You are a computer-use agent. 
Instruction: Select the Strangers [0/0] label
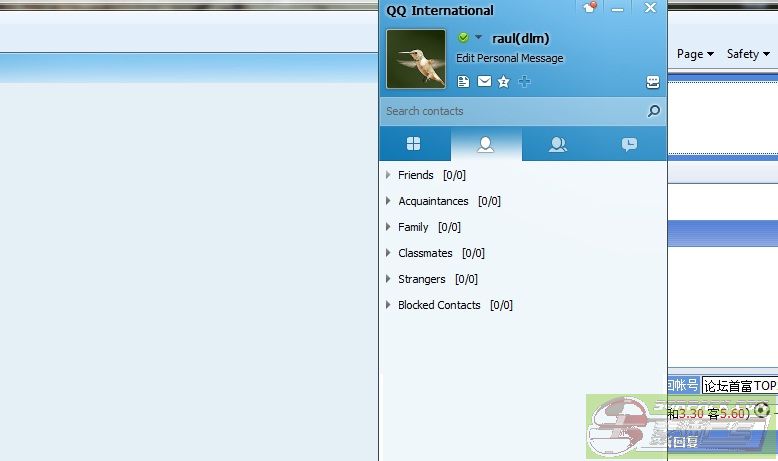coord(438,279)
